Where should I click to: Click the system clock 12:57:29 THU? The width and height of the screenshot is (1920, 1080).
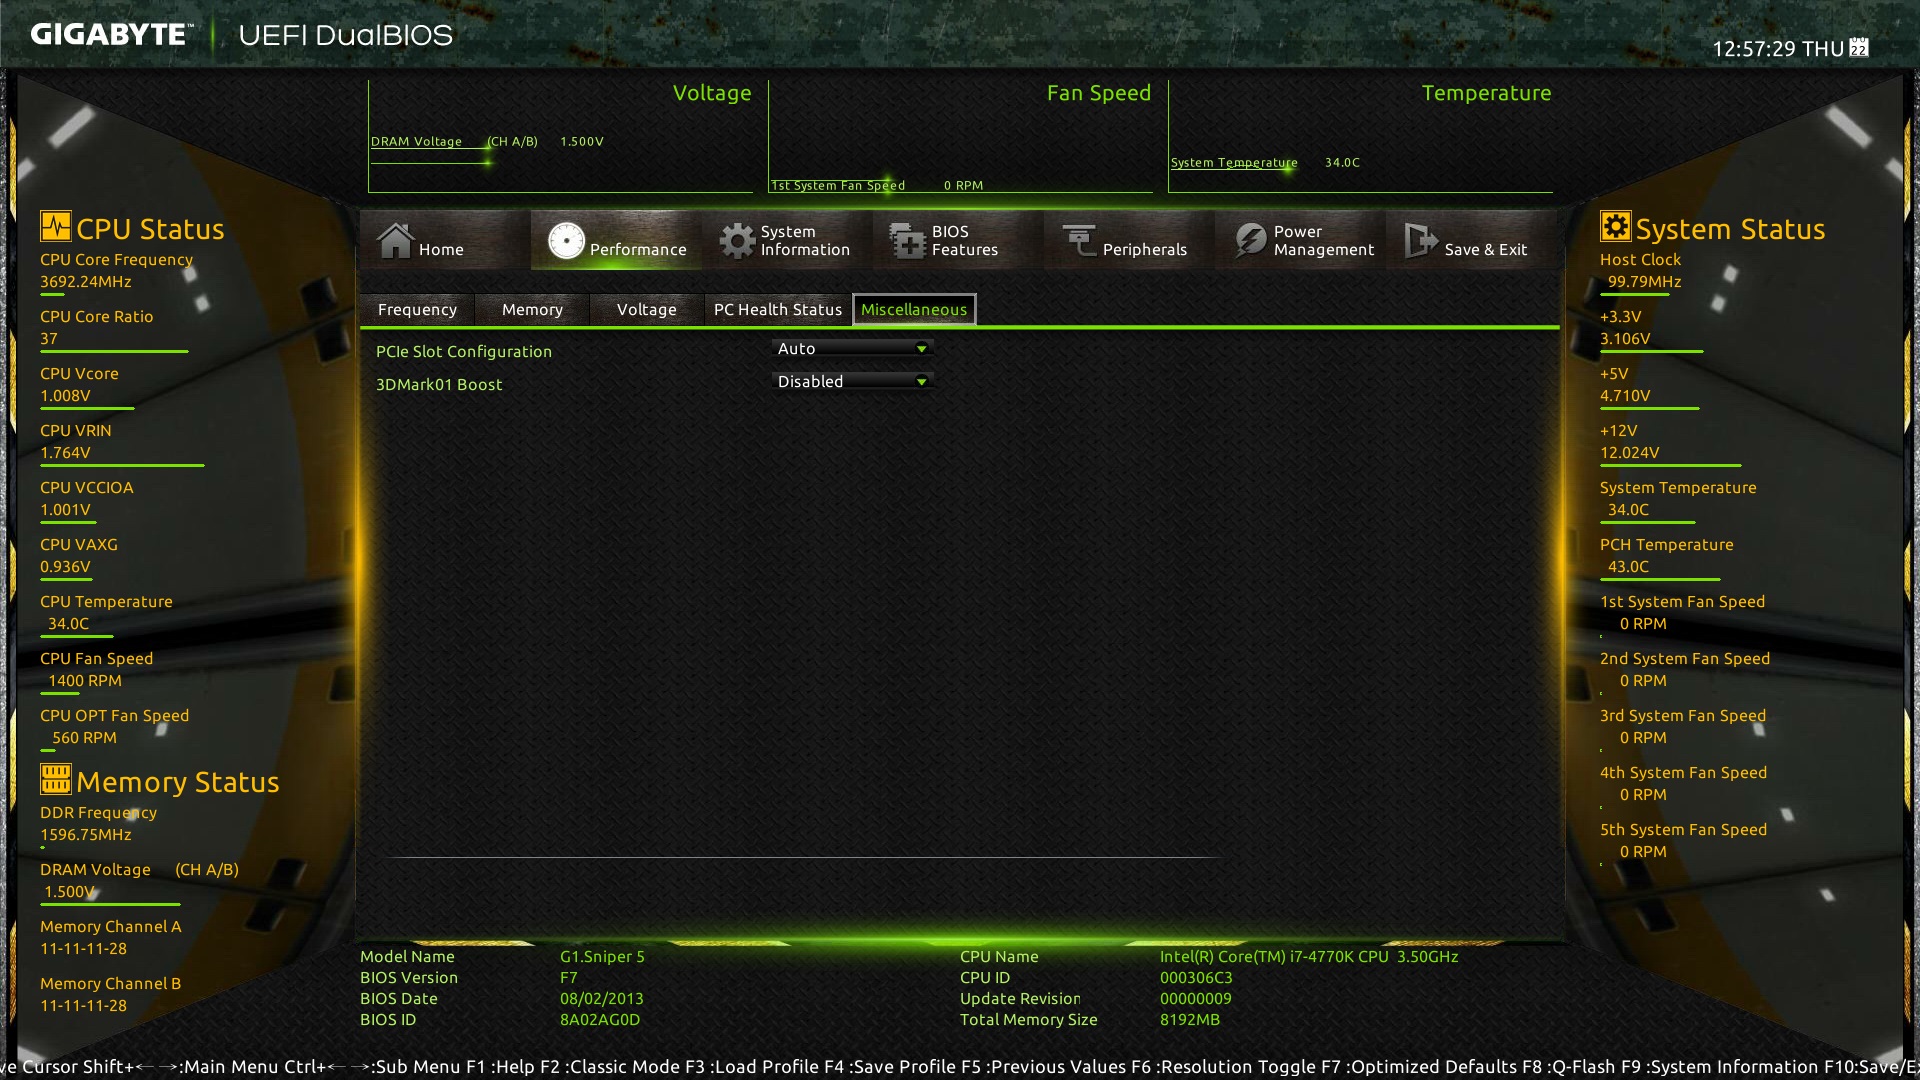[x=1778, y=49]
